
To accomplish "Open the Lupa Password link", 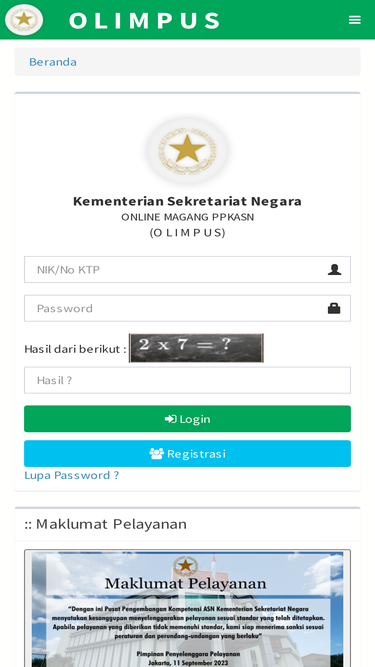I will tap(71, 475).
